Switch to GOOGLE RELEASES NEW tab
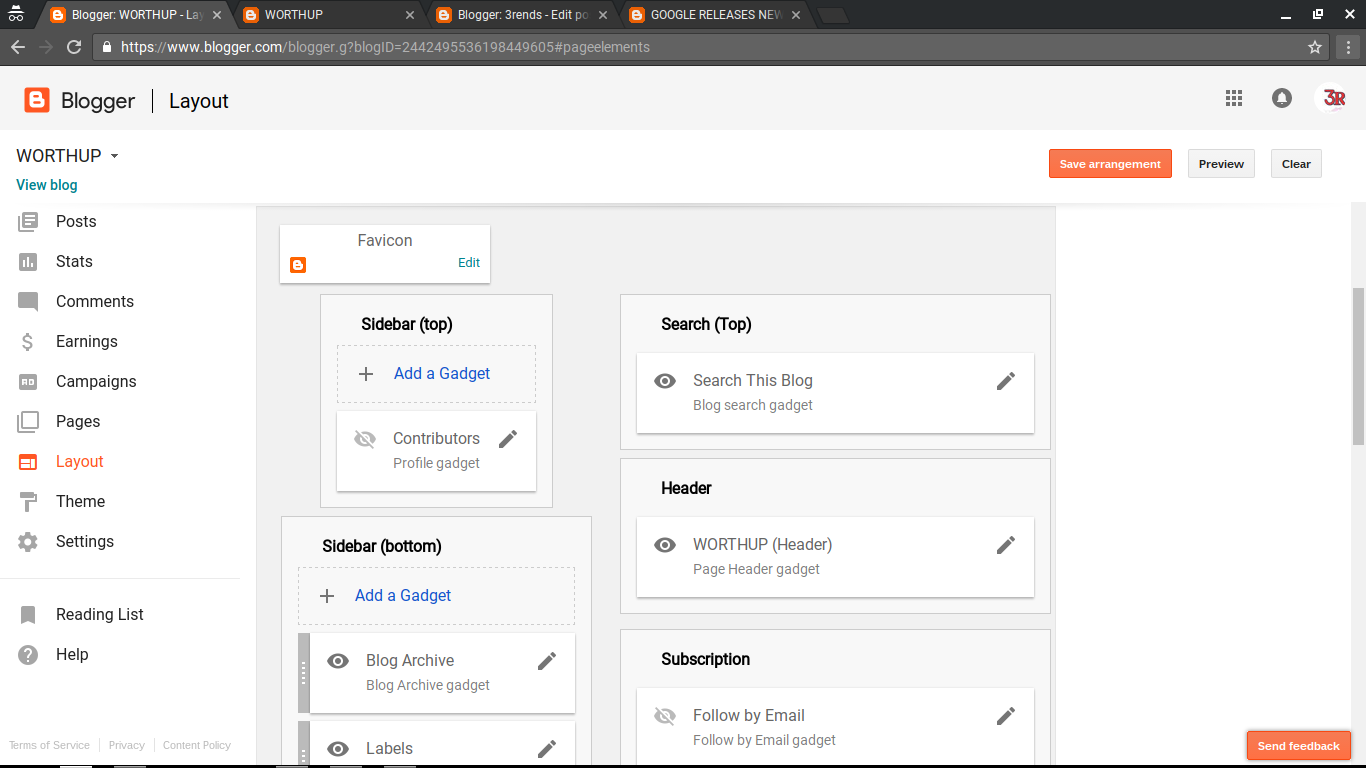This screenshot has height=768, width=1366. pos(715,15)
